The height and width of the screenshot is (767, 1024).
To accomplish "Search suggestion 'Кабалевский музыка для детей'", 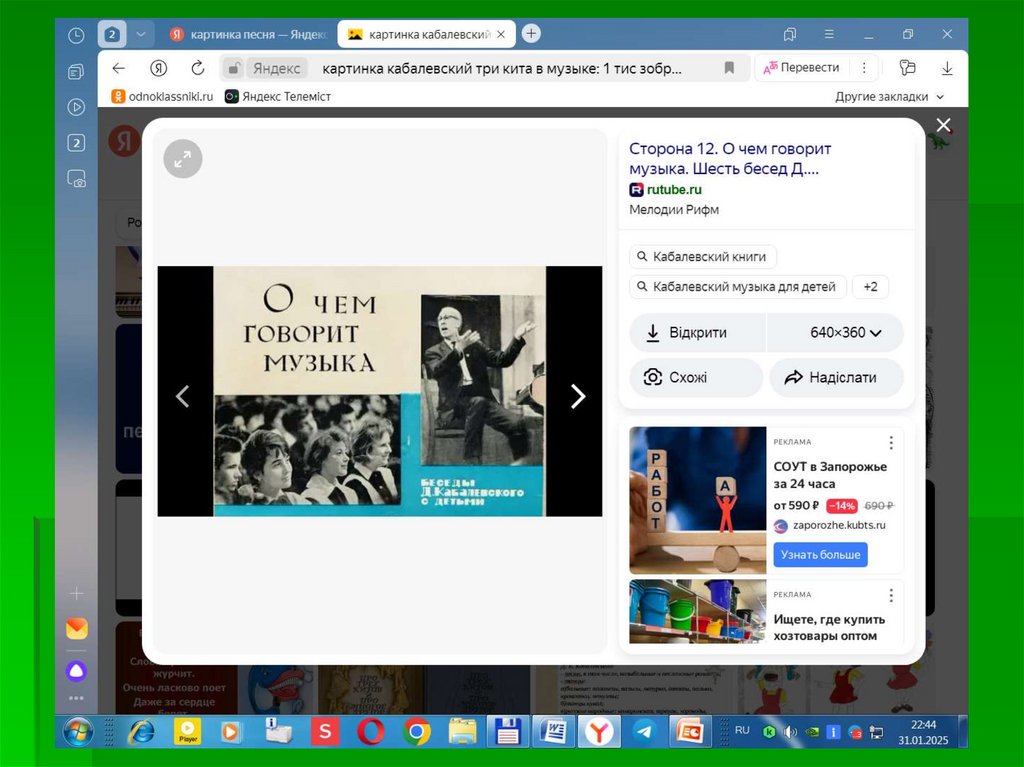I will [x=738, y=287].
